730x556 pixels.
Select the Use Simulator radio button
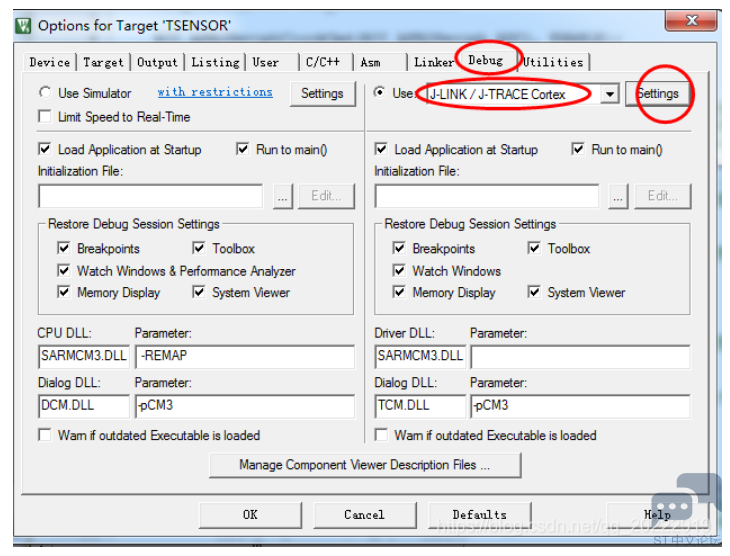tap(45, 93)
